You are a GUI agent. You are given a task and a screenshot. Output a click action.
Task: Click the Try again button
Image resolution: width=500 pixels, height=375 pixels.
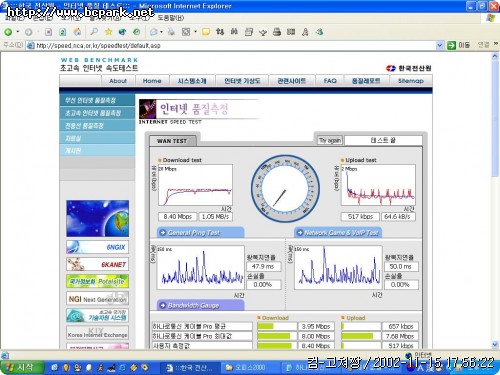[330, 140]
